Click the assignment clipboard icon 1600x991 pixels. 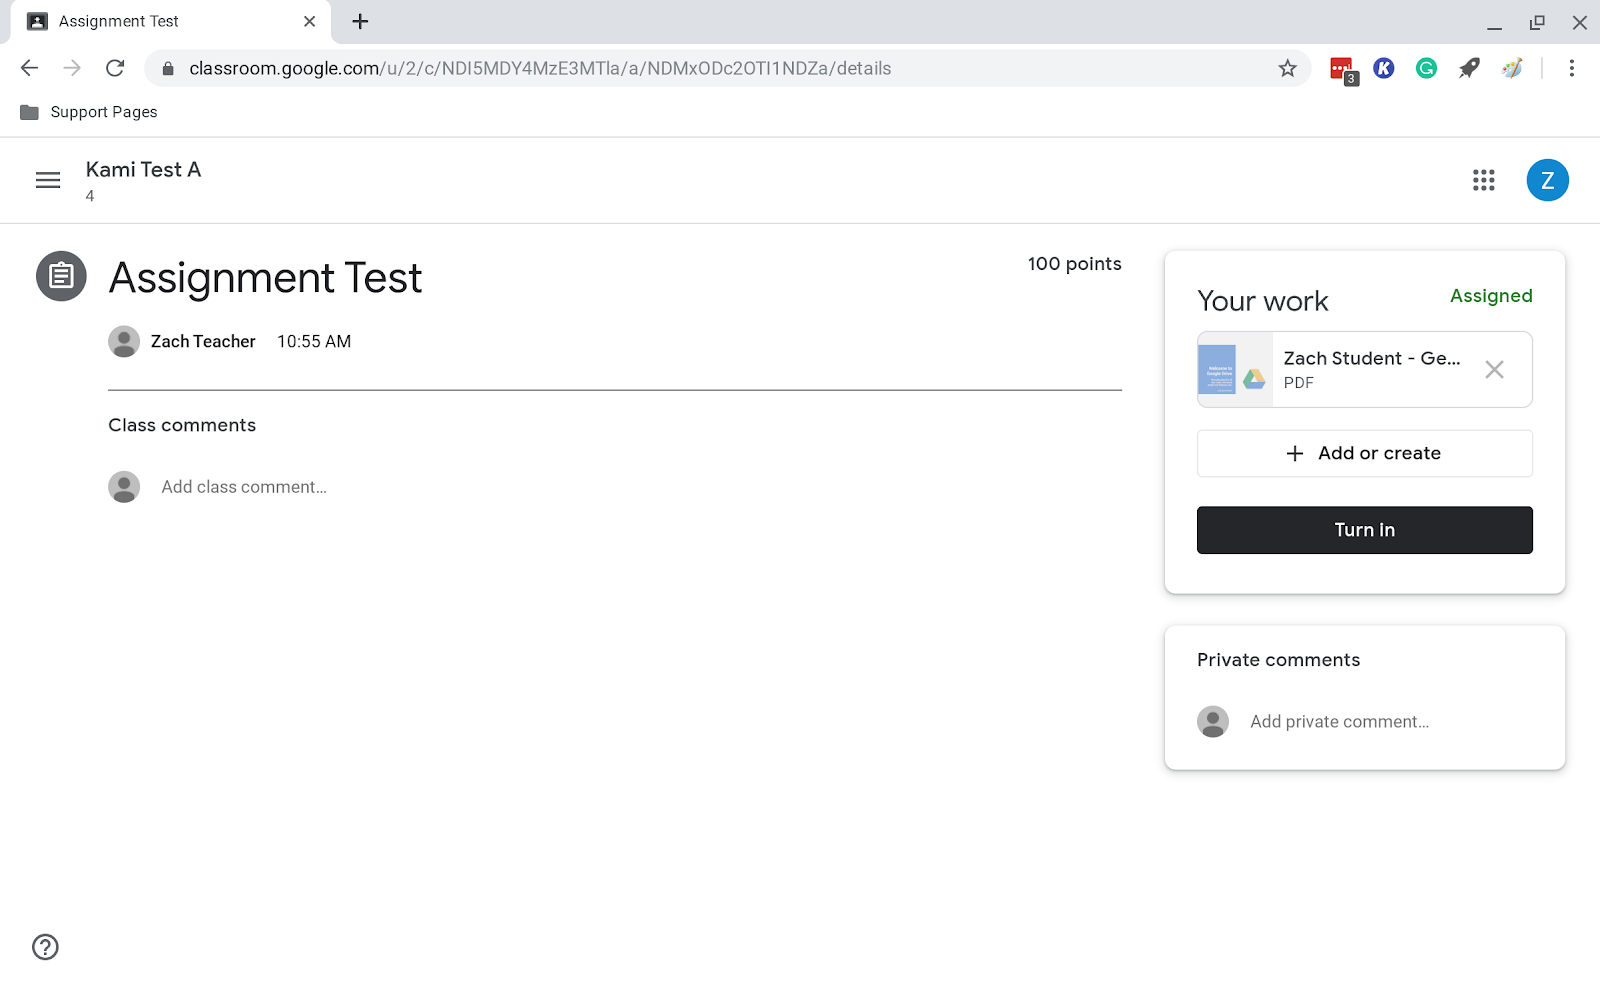61,276
